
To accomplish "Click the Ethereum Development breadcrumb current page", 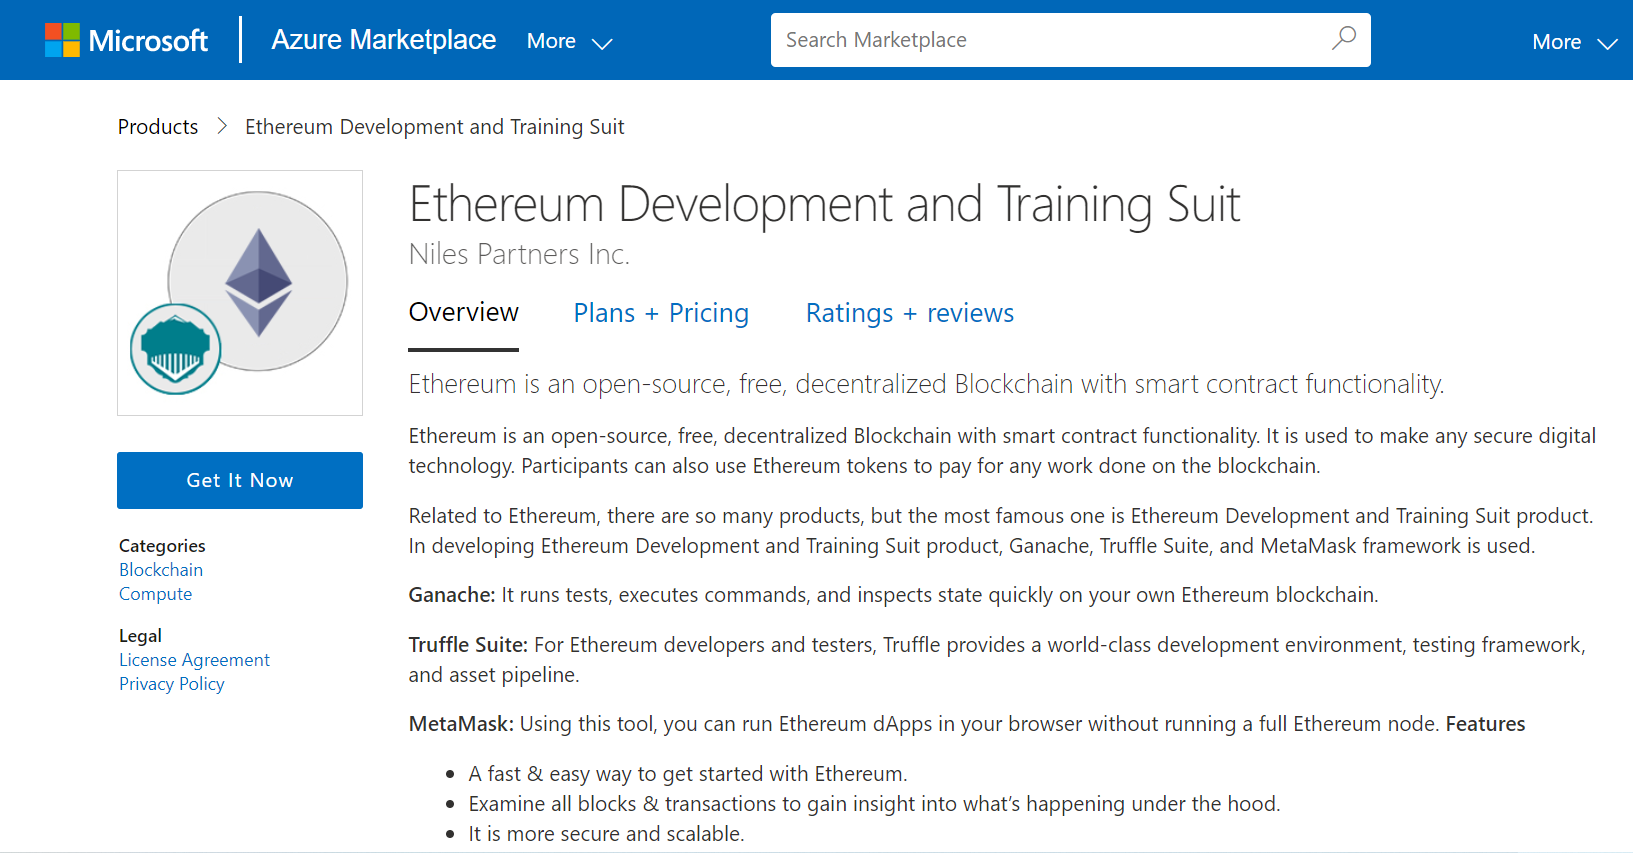I will point(434,127).
